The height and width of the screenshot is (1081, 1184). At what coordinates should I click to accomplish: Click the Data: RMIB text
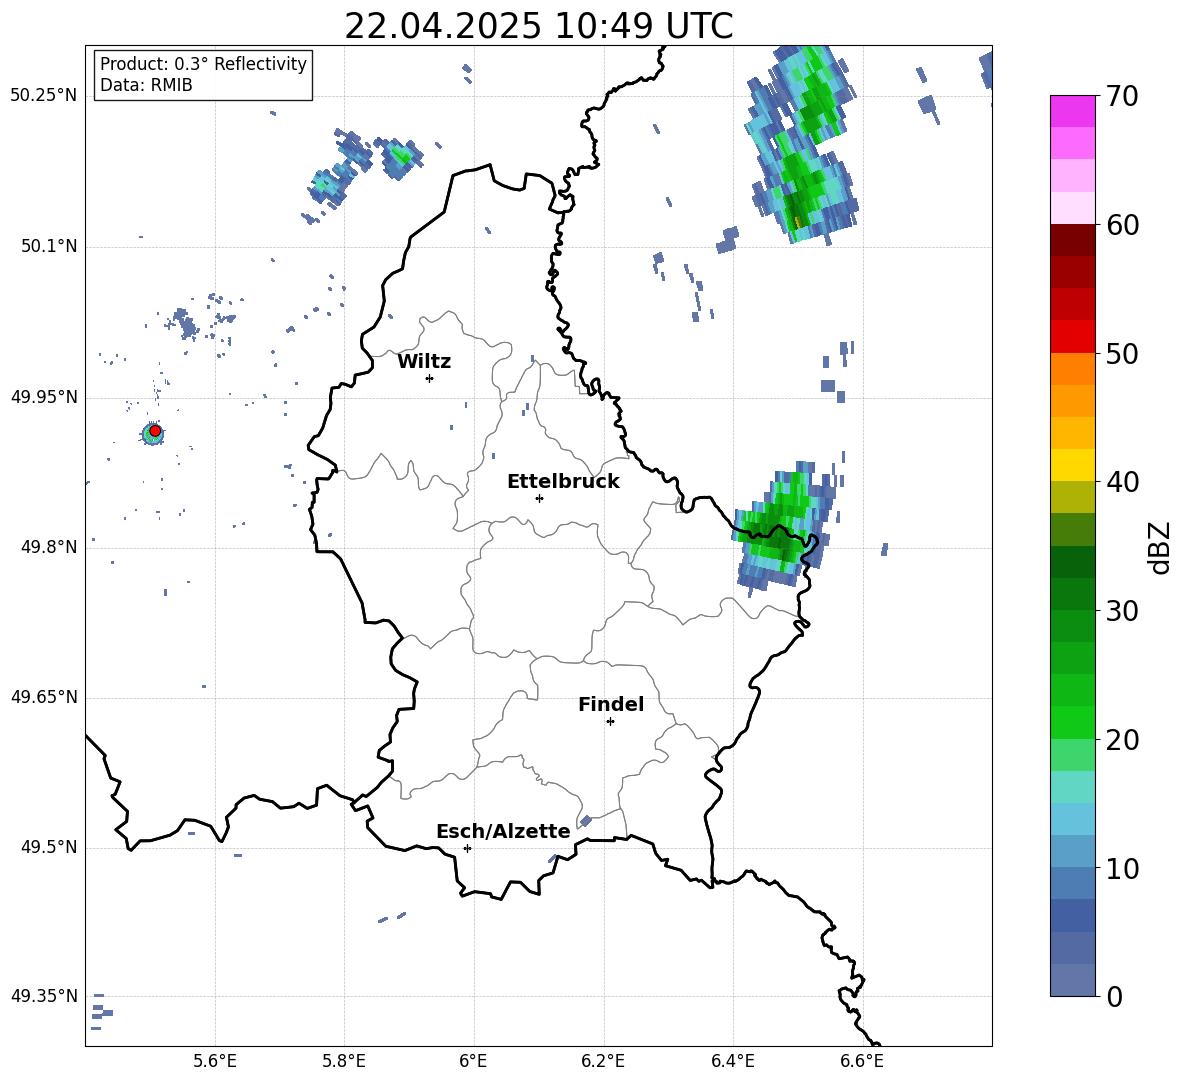coord(146,85)
